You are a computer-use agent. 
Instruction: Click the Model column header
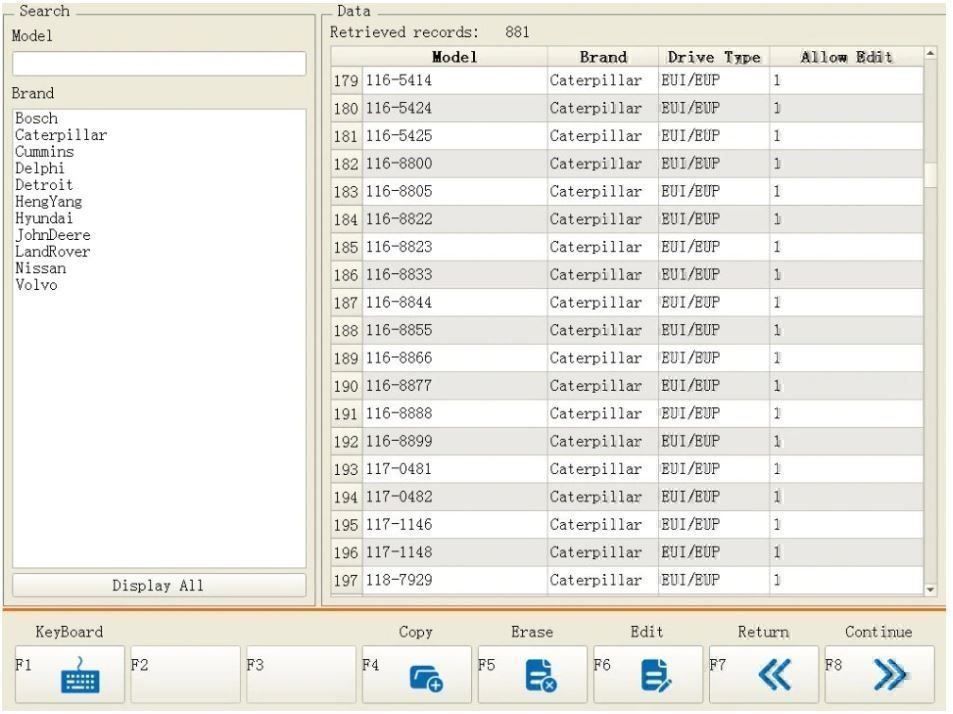[455, 57]
